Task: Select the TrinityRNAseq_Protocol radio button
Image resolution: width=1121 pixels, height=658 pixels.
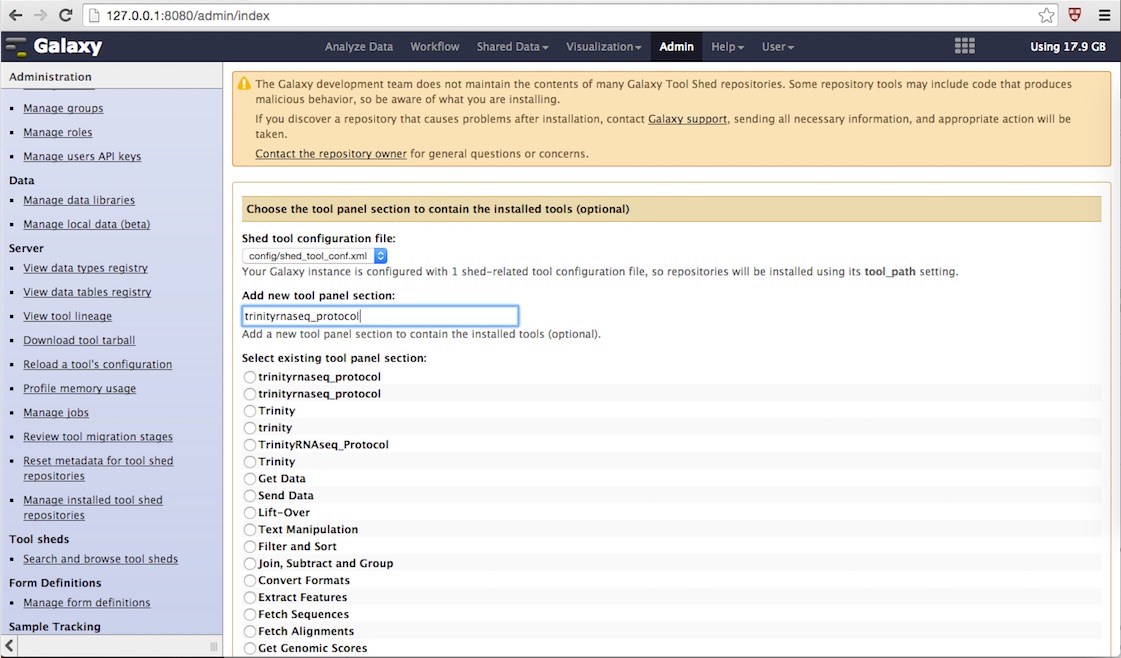Action: [249, 444]
